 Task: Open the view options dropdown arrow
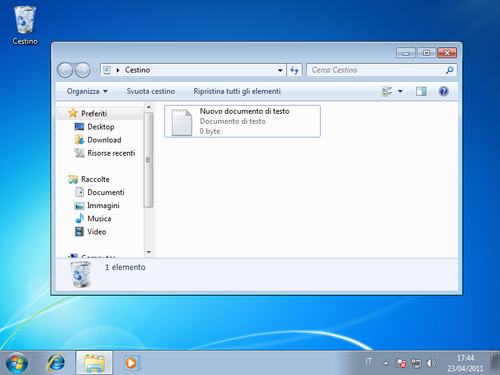coord(400,91)
